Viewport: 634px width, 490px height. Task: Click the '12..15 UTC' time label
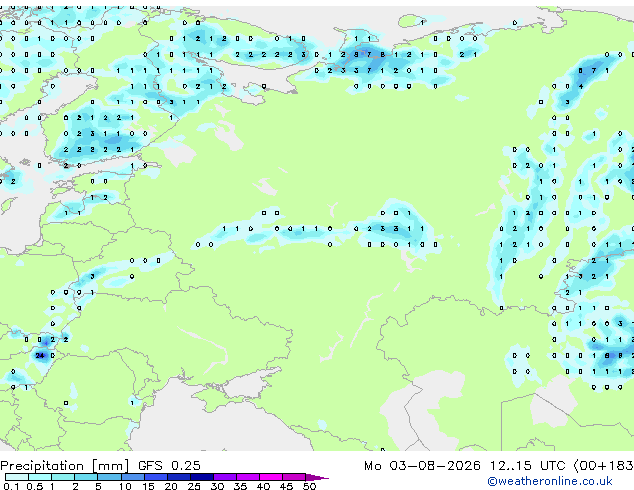click(527, 466)
